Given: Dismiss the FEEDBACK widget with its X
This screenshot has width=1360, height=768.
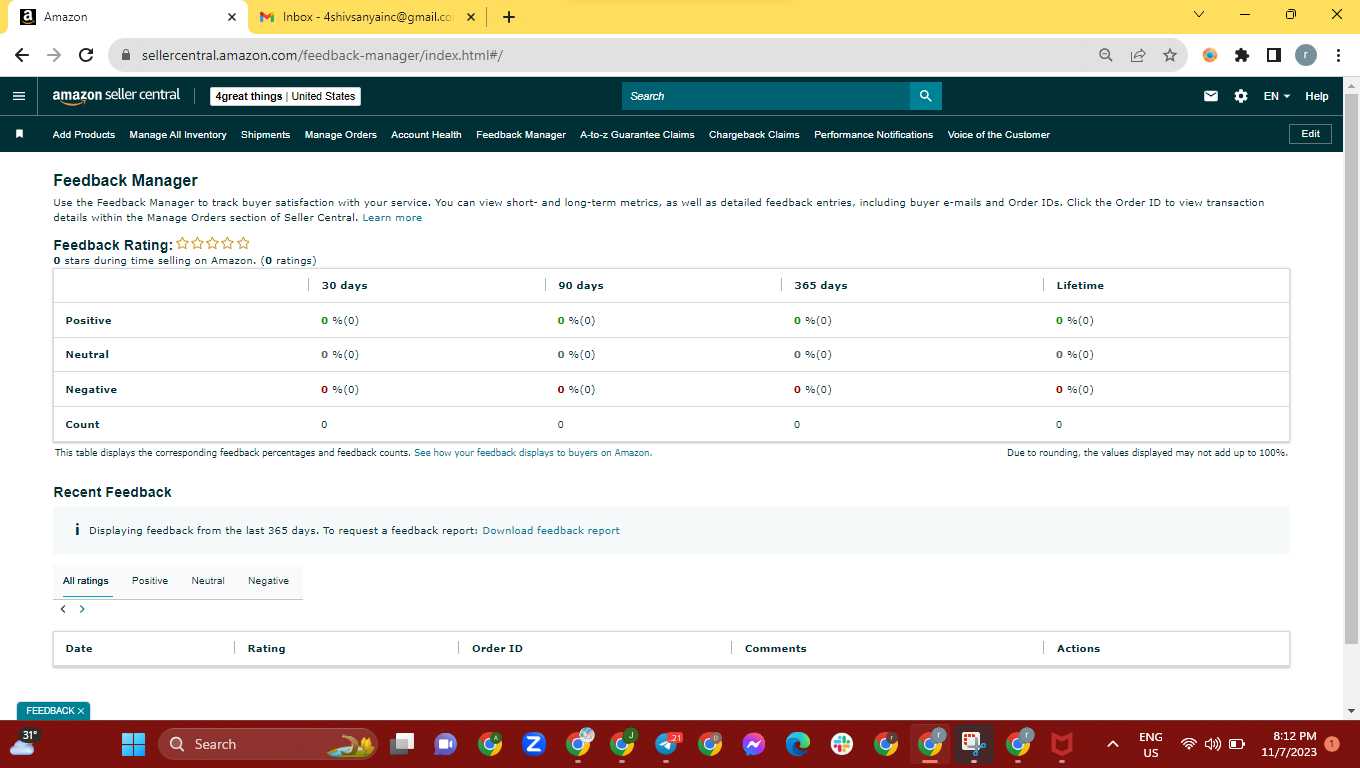Looking at the screenshot, I should pos(81,711).
